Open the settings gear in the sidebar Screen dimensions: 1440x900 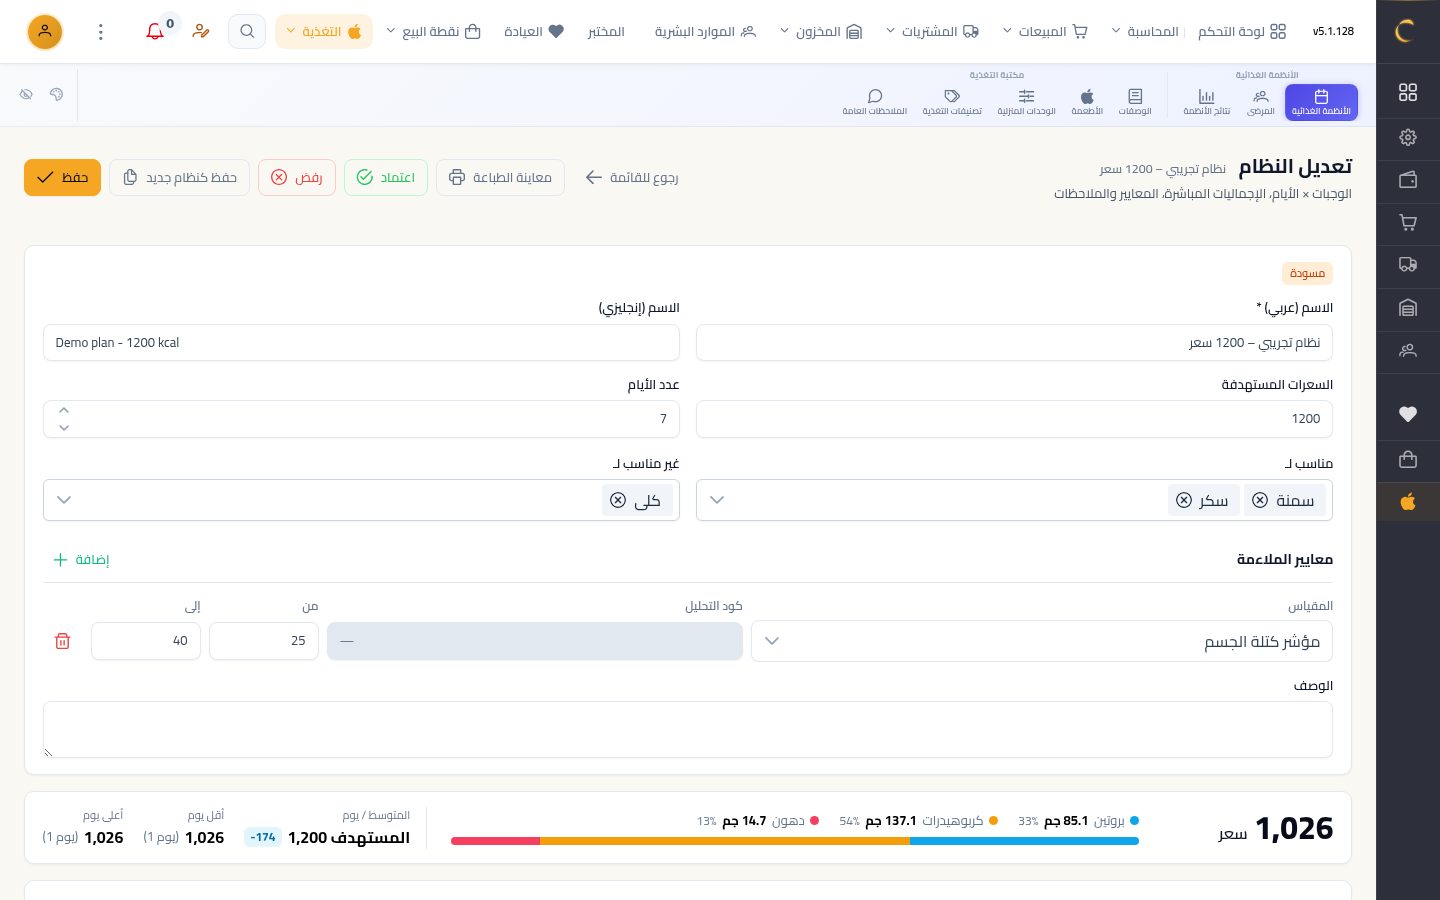[x=1408, y=137]
